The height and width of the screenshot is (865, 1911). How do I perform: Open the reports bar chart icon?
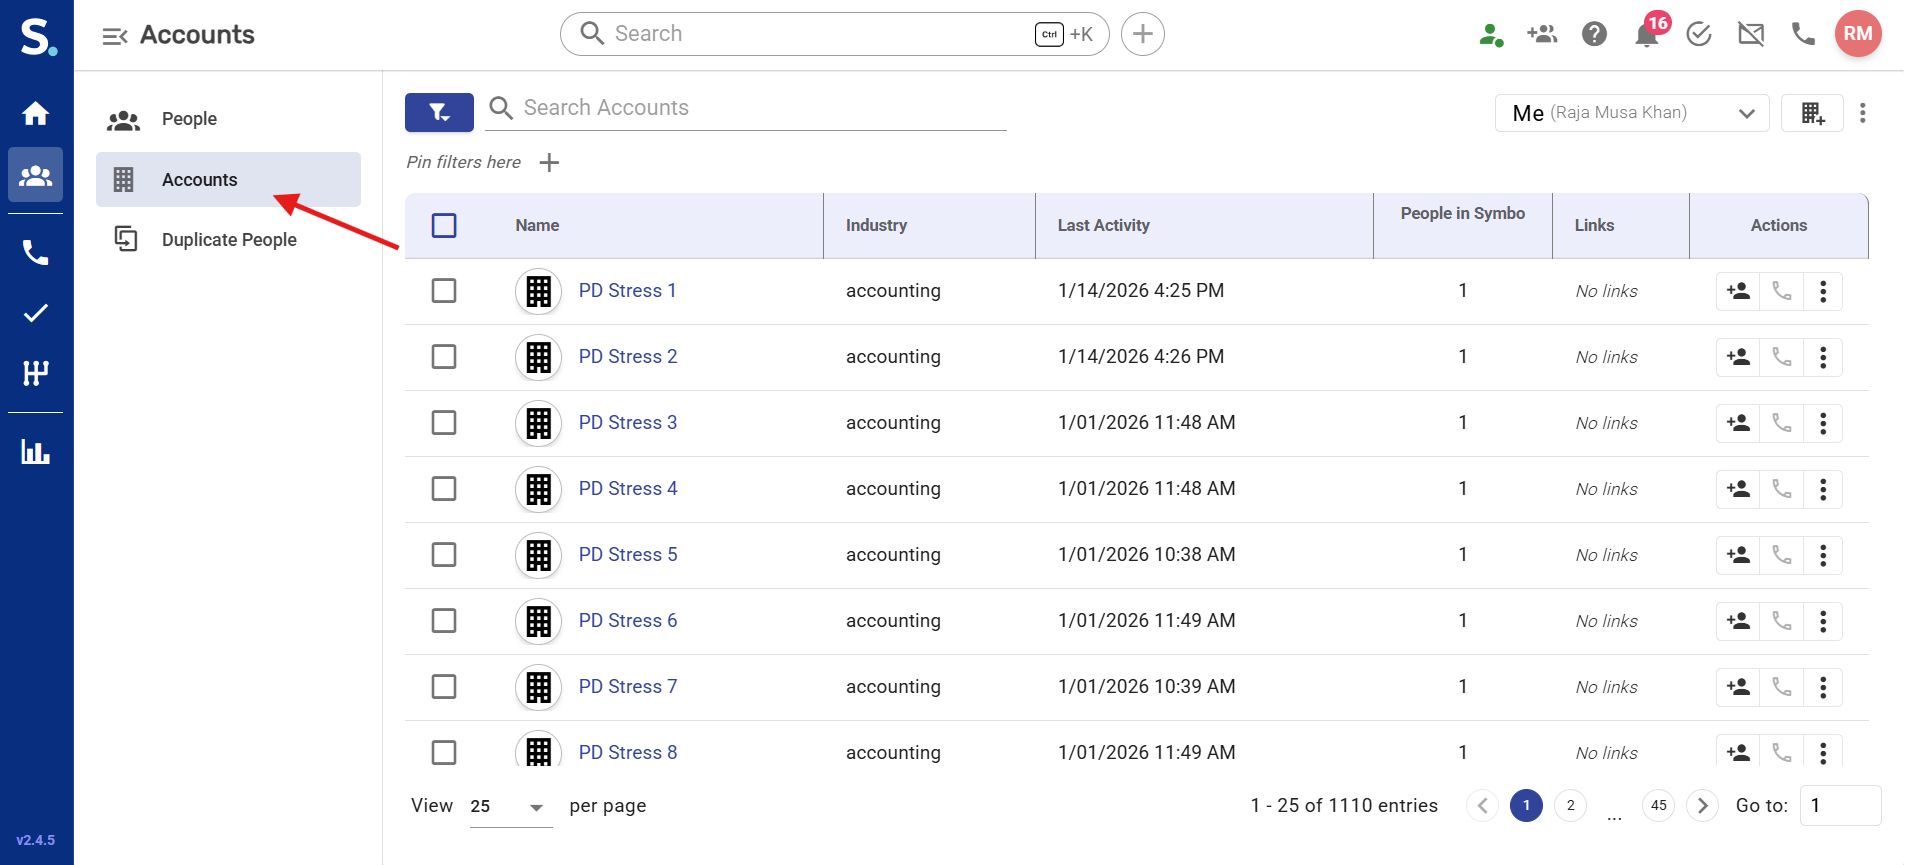(x=36, y=452)
